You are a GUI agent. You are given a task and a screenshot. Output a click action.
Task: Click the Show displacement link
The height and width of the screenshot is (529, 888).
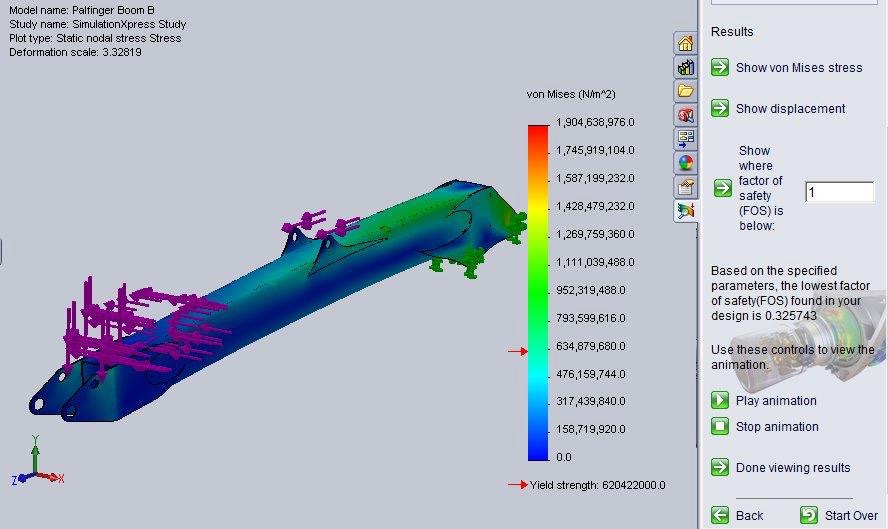tap(790, 108)
